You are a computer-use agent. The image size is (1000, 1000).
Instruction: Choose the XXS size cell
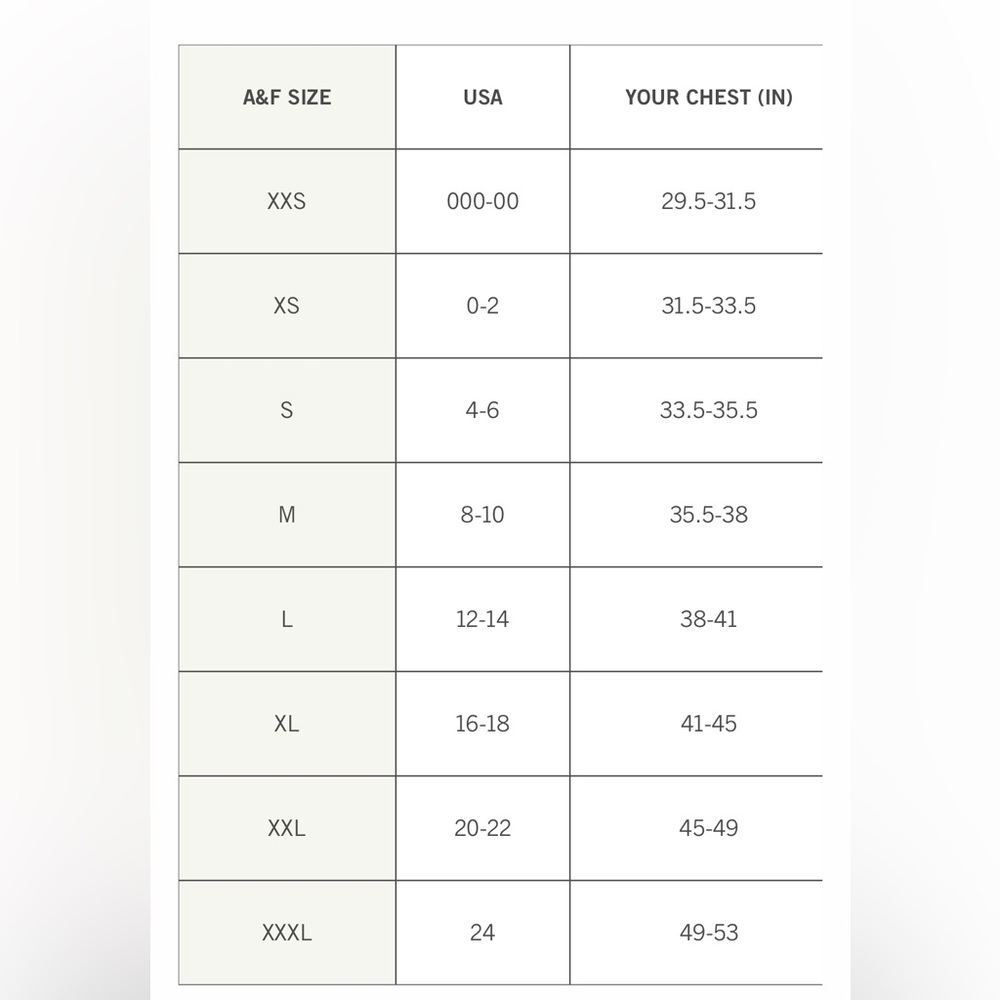pyautogui.click(x=287, y=202)
